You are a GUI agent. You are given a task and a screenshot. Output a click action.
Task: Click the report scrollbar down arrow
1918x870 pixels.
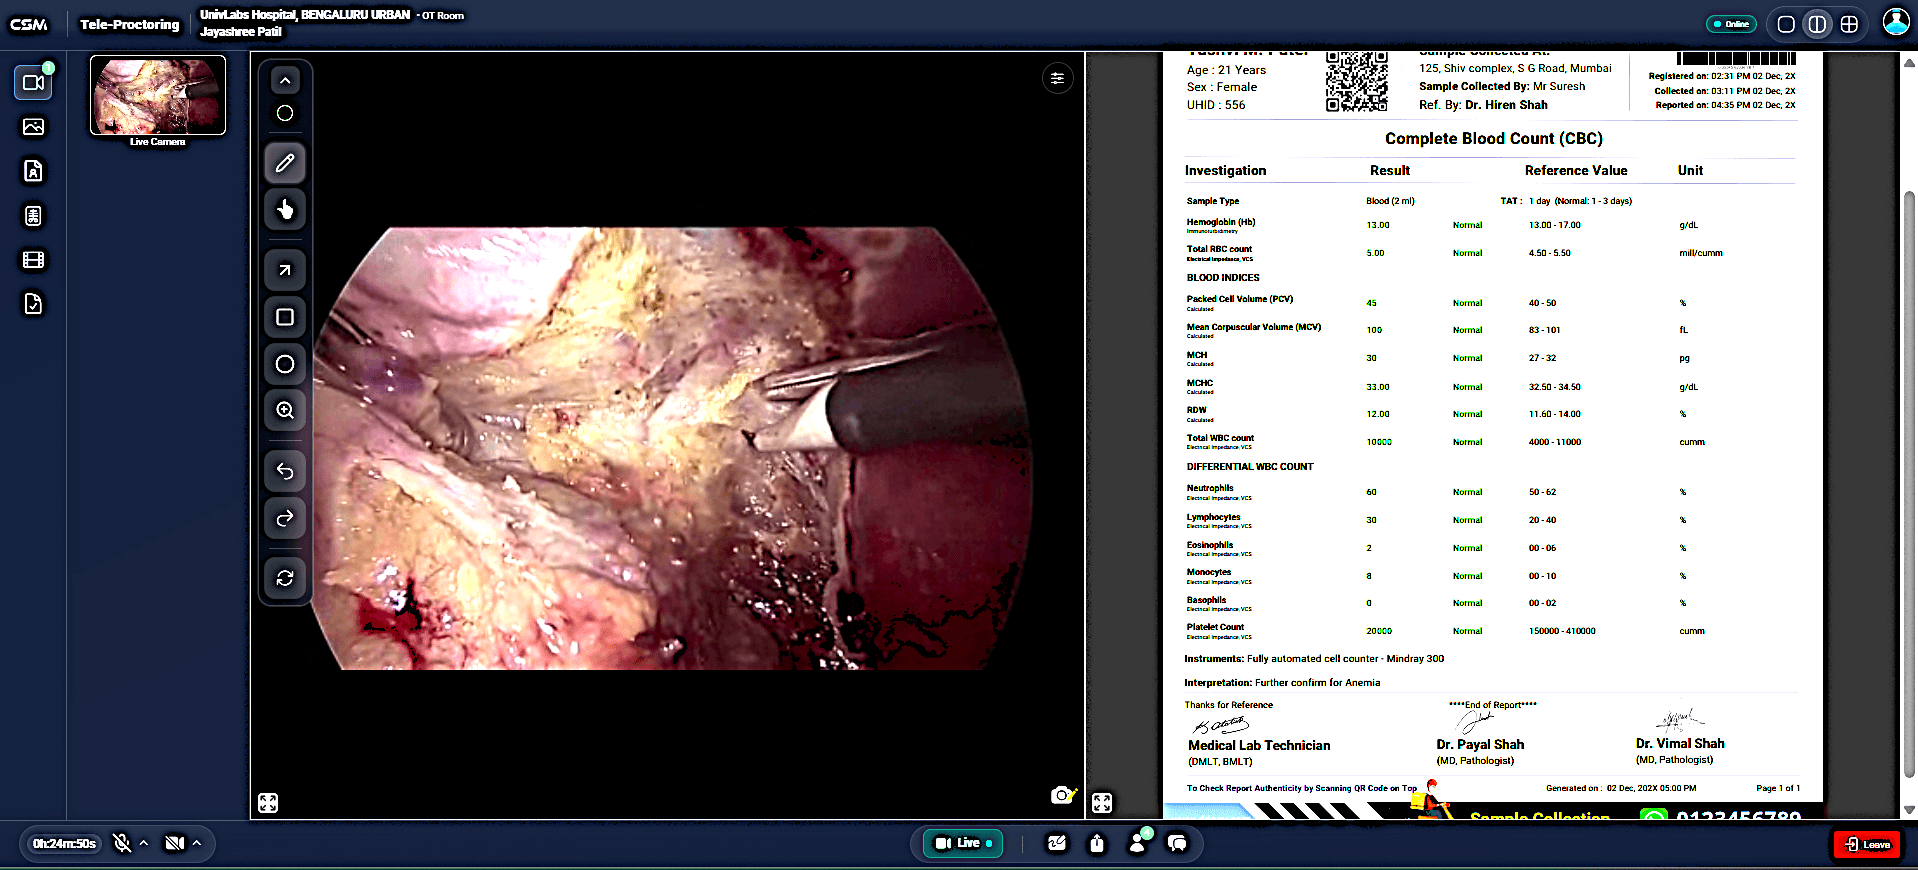tap(1908, 809)
